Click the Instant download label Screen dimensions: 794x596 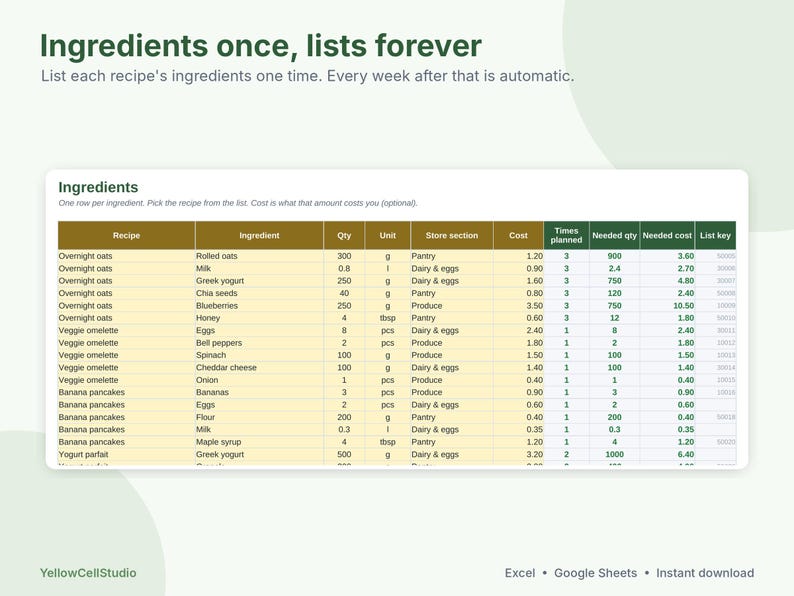pos(705,573)
